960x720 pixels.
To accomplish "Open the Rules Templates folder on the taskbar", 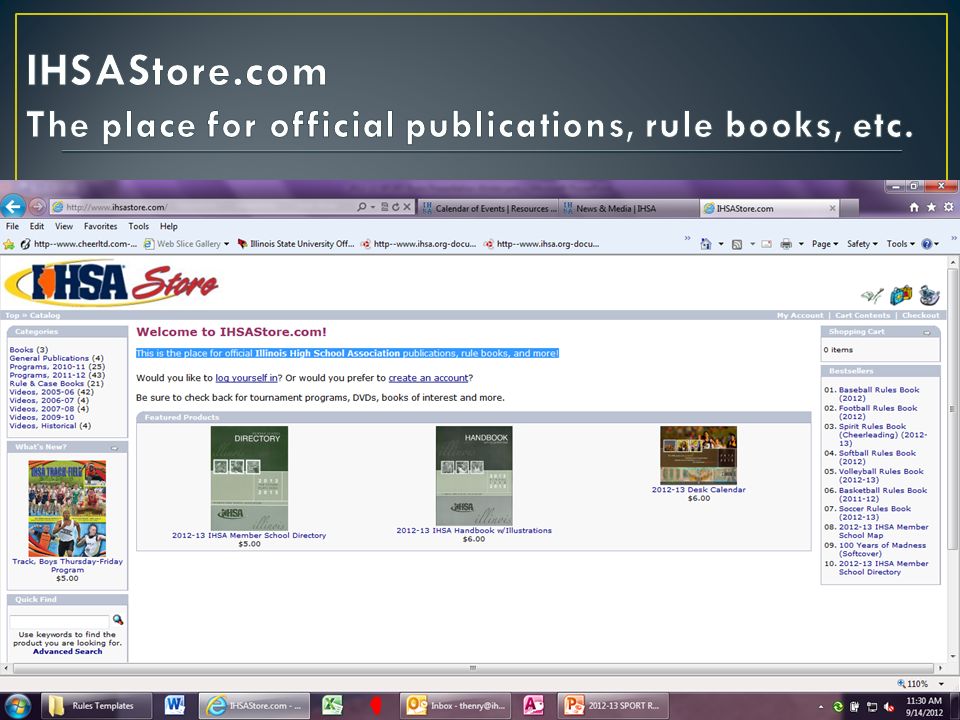I will tap(97, 705).
